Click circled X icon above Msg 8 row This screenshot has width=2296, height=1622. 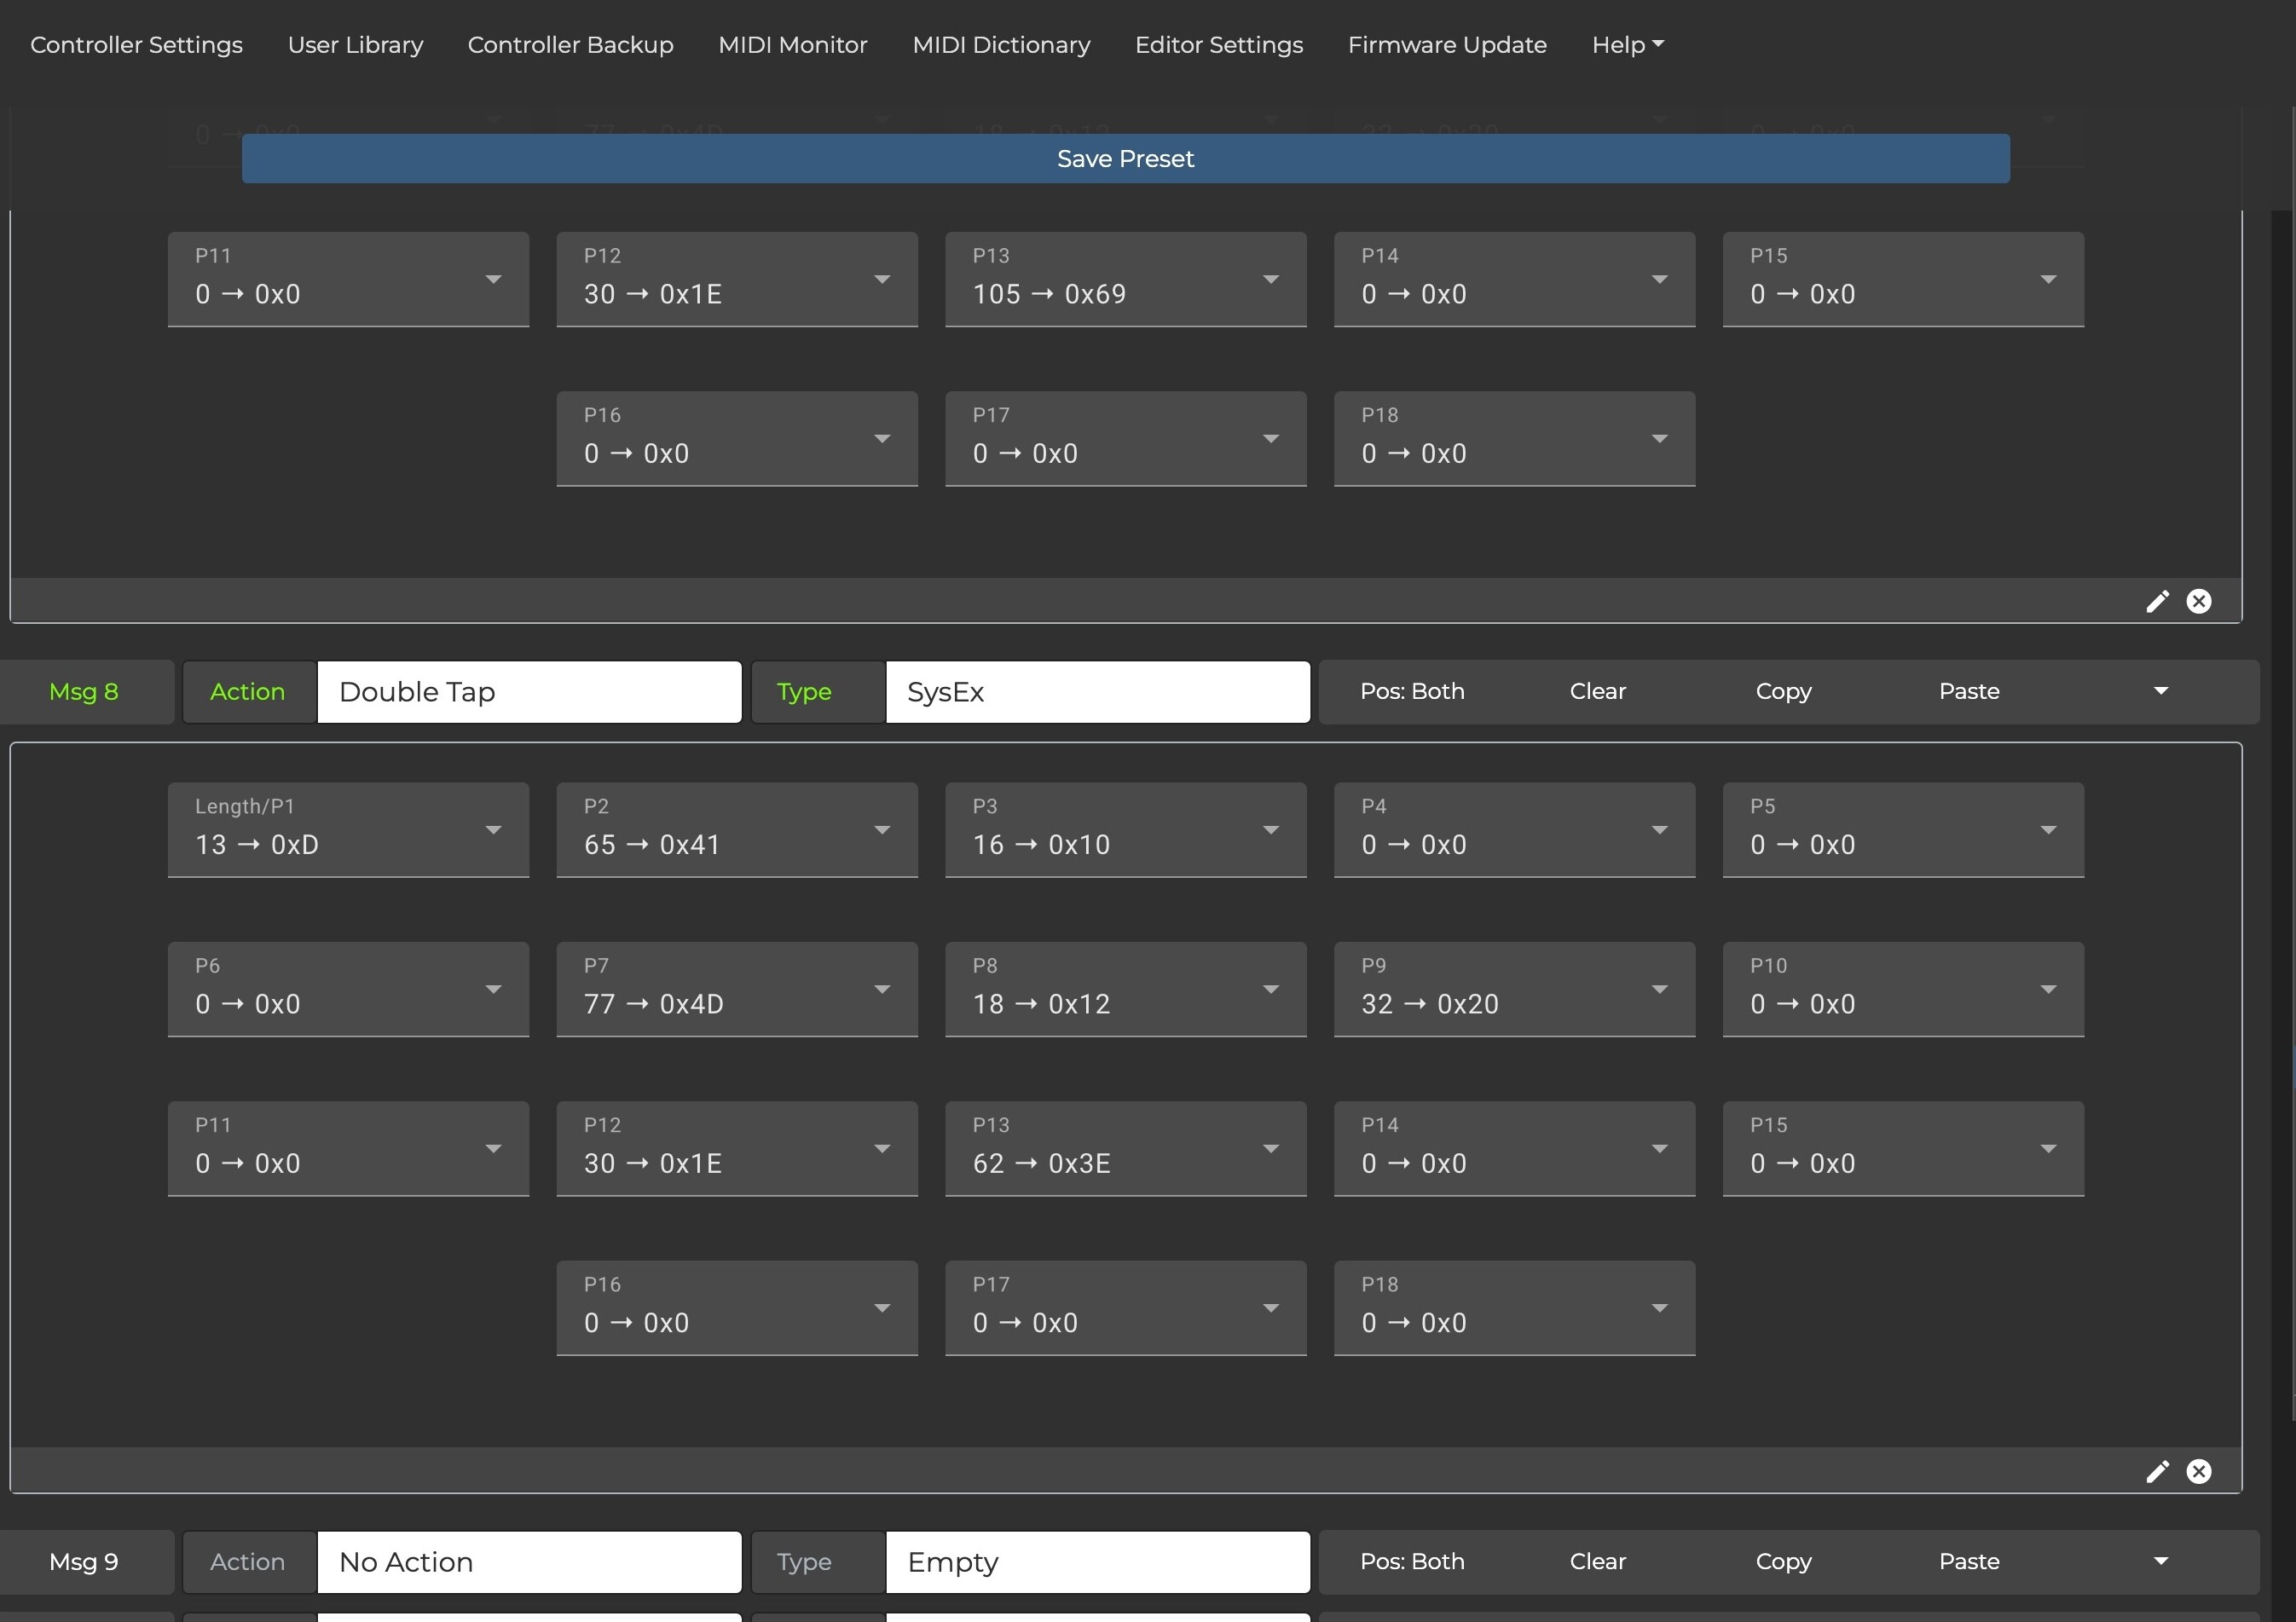click(2198, 601)
